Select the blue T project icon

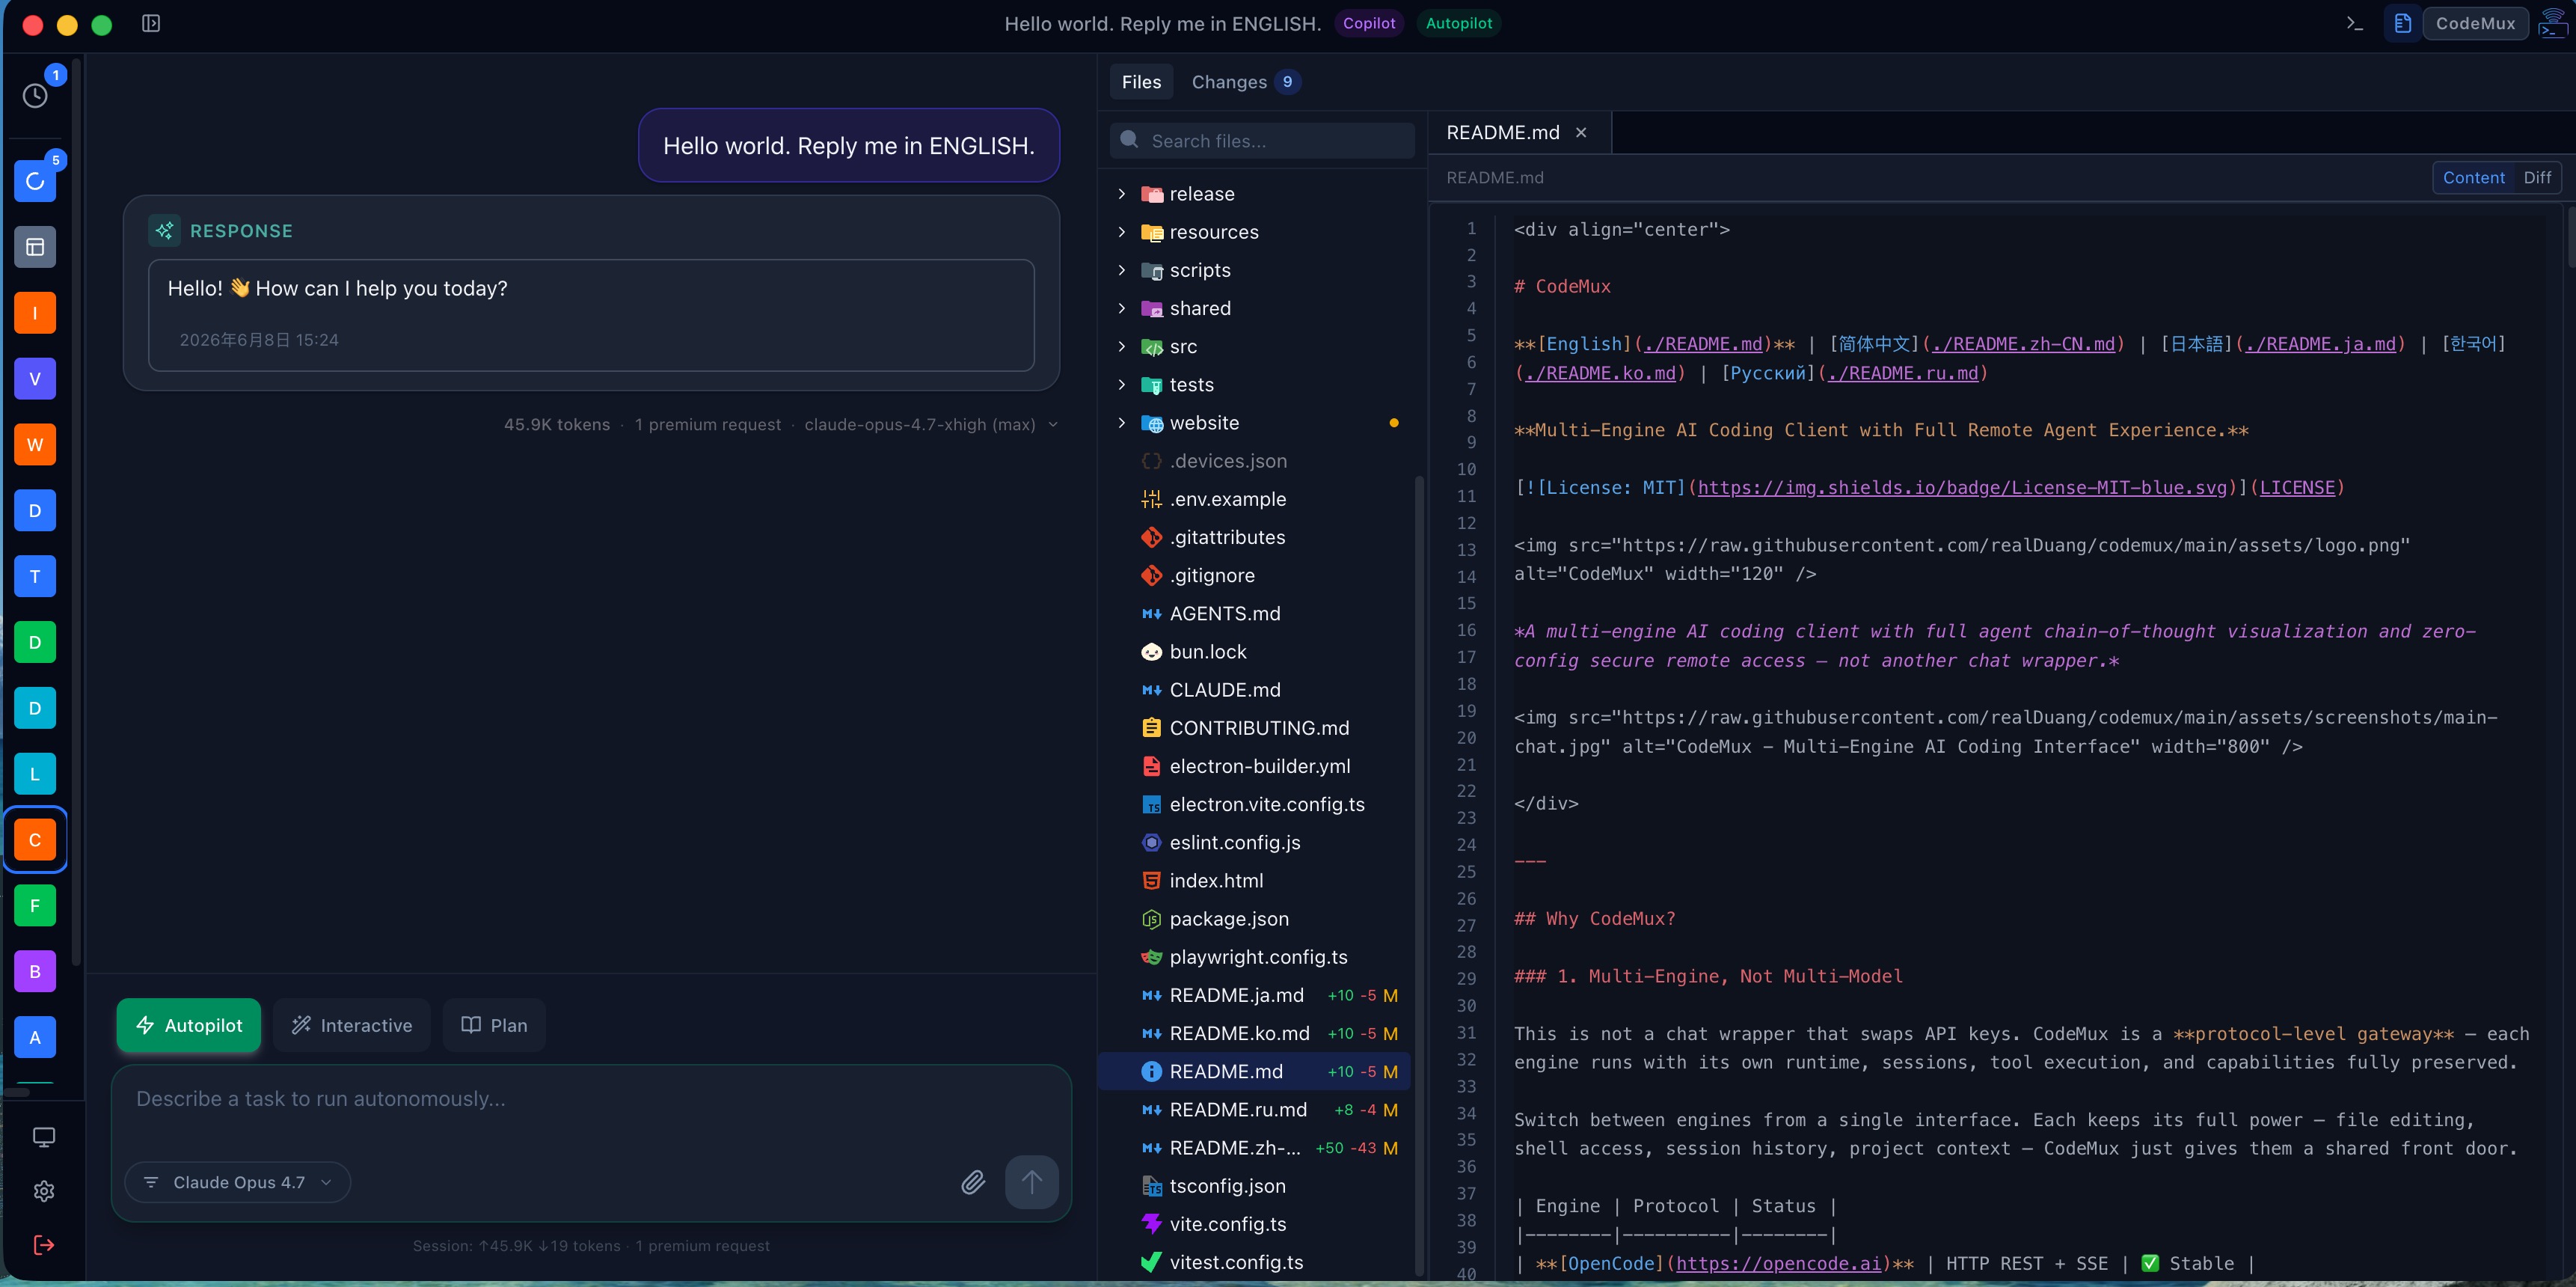pyautogui.click(x=35, y=576)
